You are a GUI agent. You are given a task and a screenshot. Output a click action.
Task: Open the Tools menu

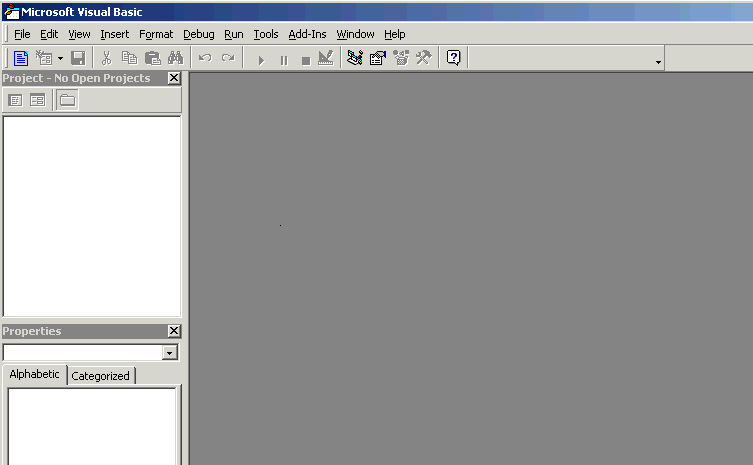coord(266,34)
